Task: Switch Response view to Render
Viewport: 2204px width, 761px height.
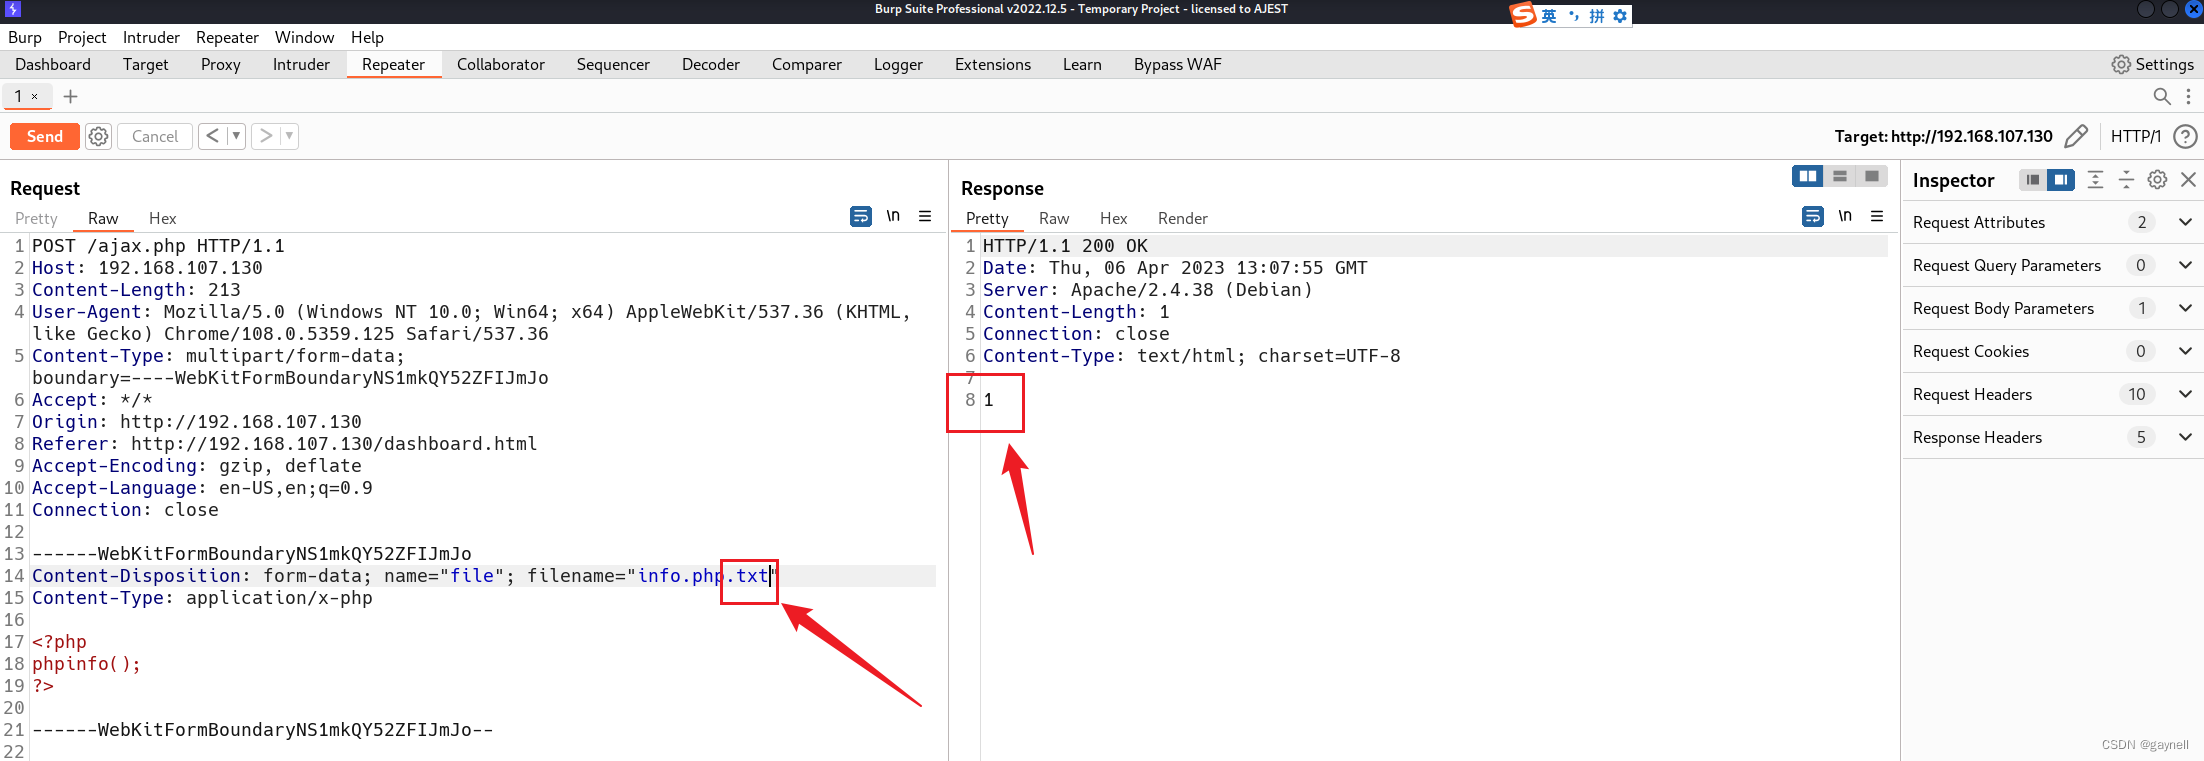Action: tap(1183, 218)
